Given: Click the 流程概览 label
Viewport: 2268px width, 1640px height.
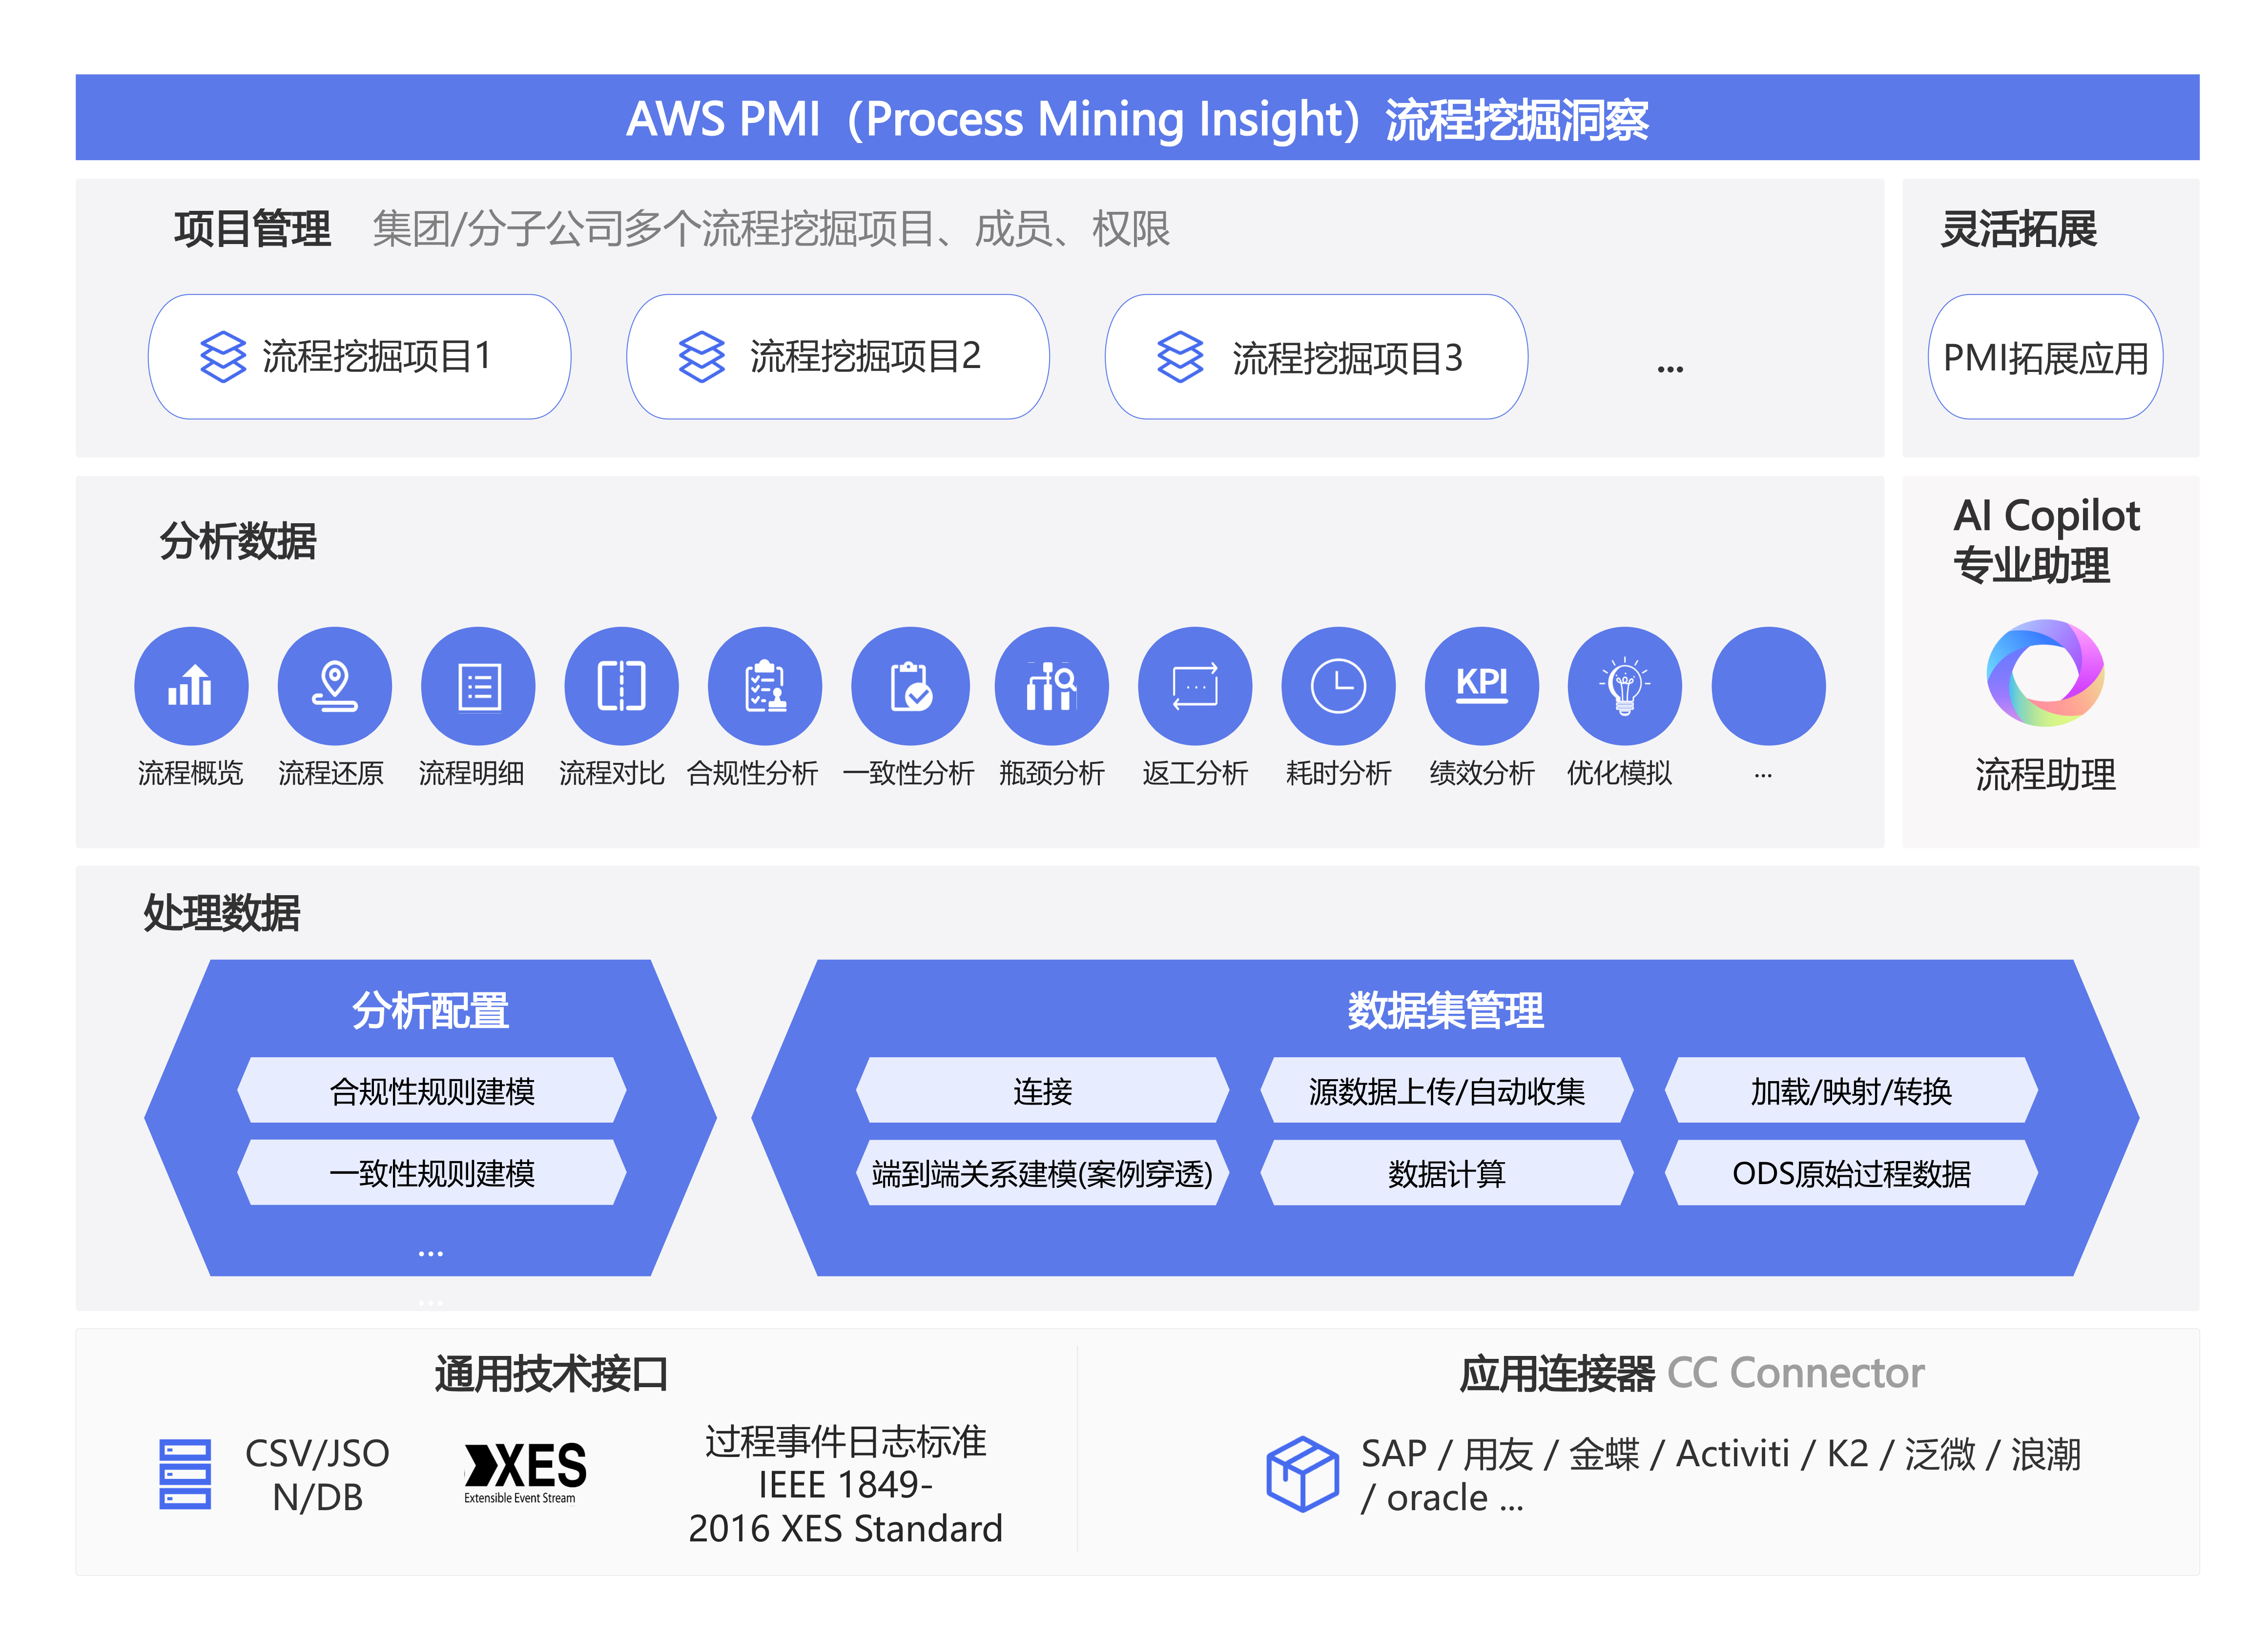Looking at the screenshot, I should point(190,773).
